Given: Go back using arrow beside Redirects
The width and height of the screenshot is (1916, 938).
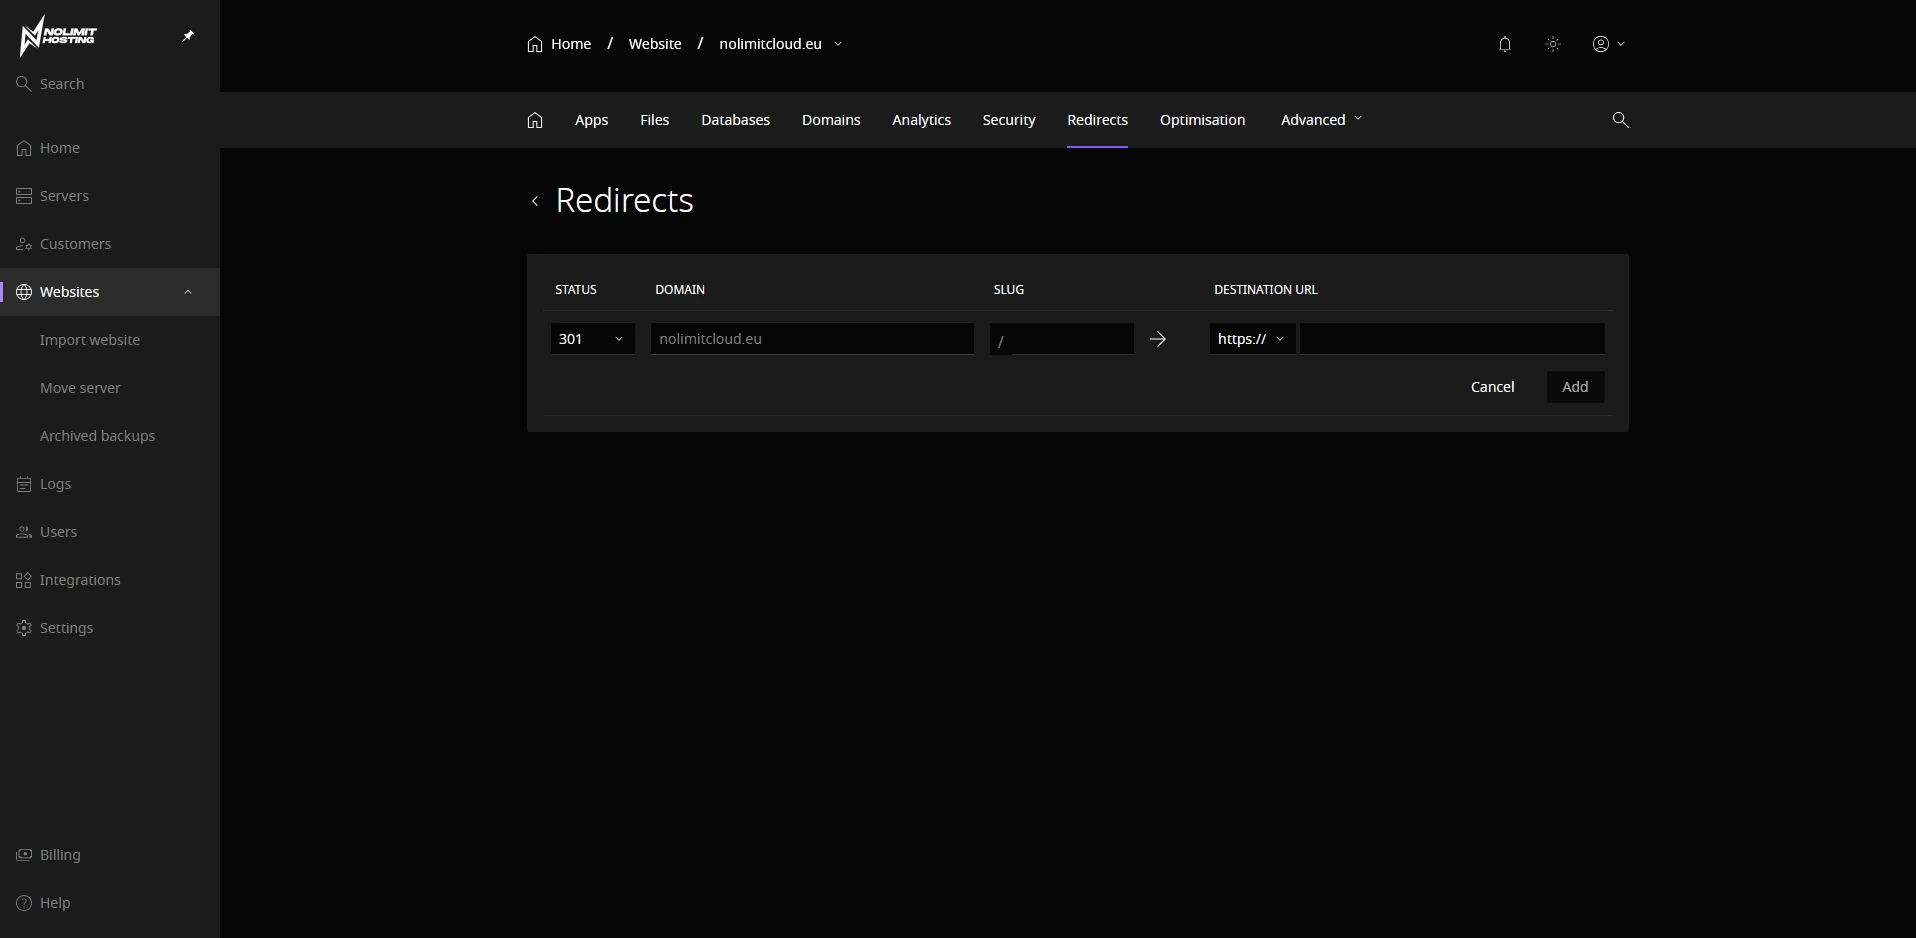Looking at the screenshot, I should (x=535, y=201).
